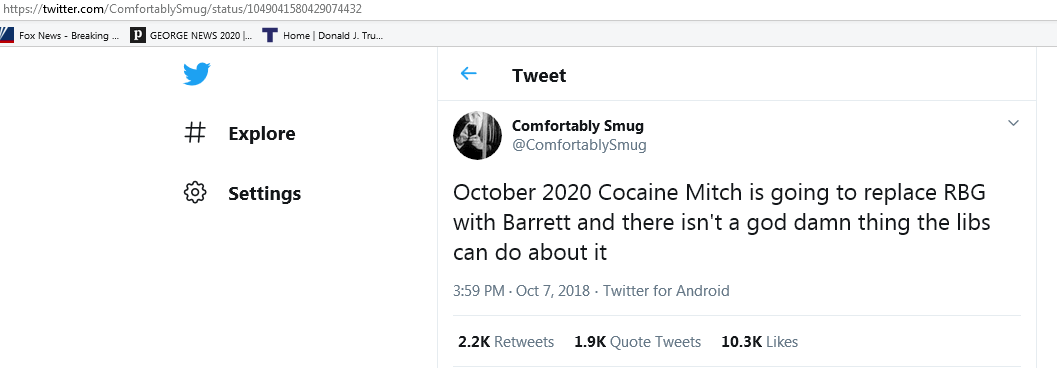Open the Comfortably Smug display name
This screenshot has width=1057, height=368.
click(x=578, y=125)
